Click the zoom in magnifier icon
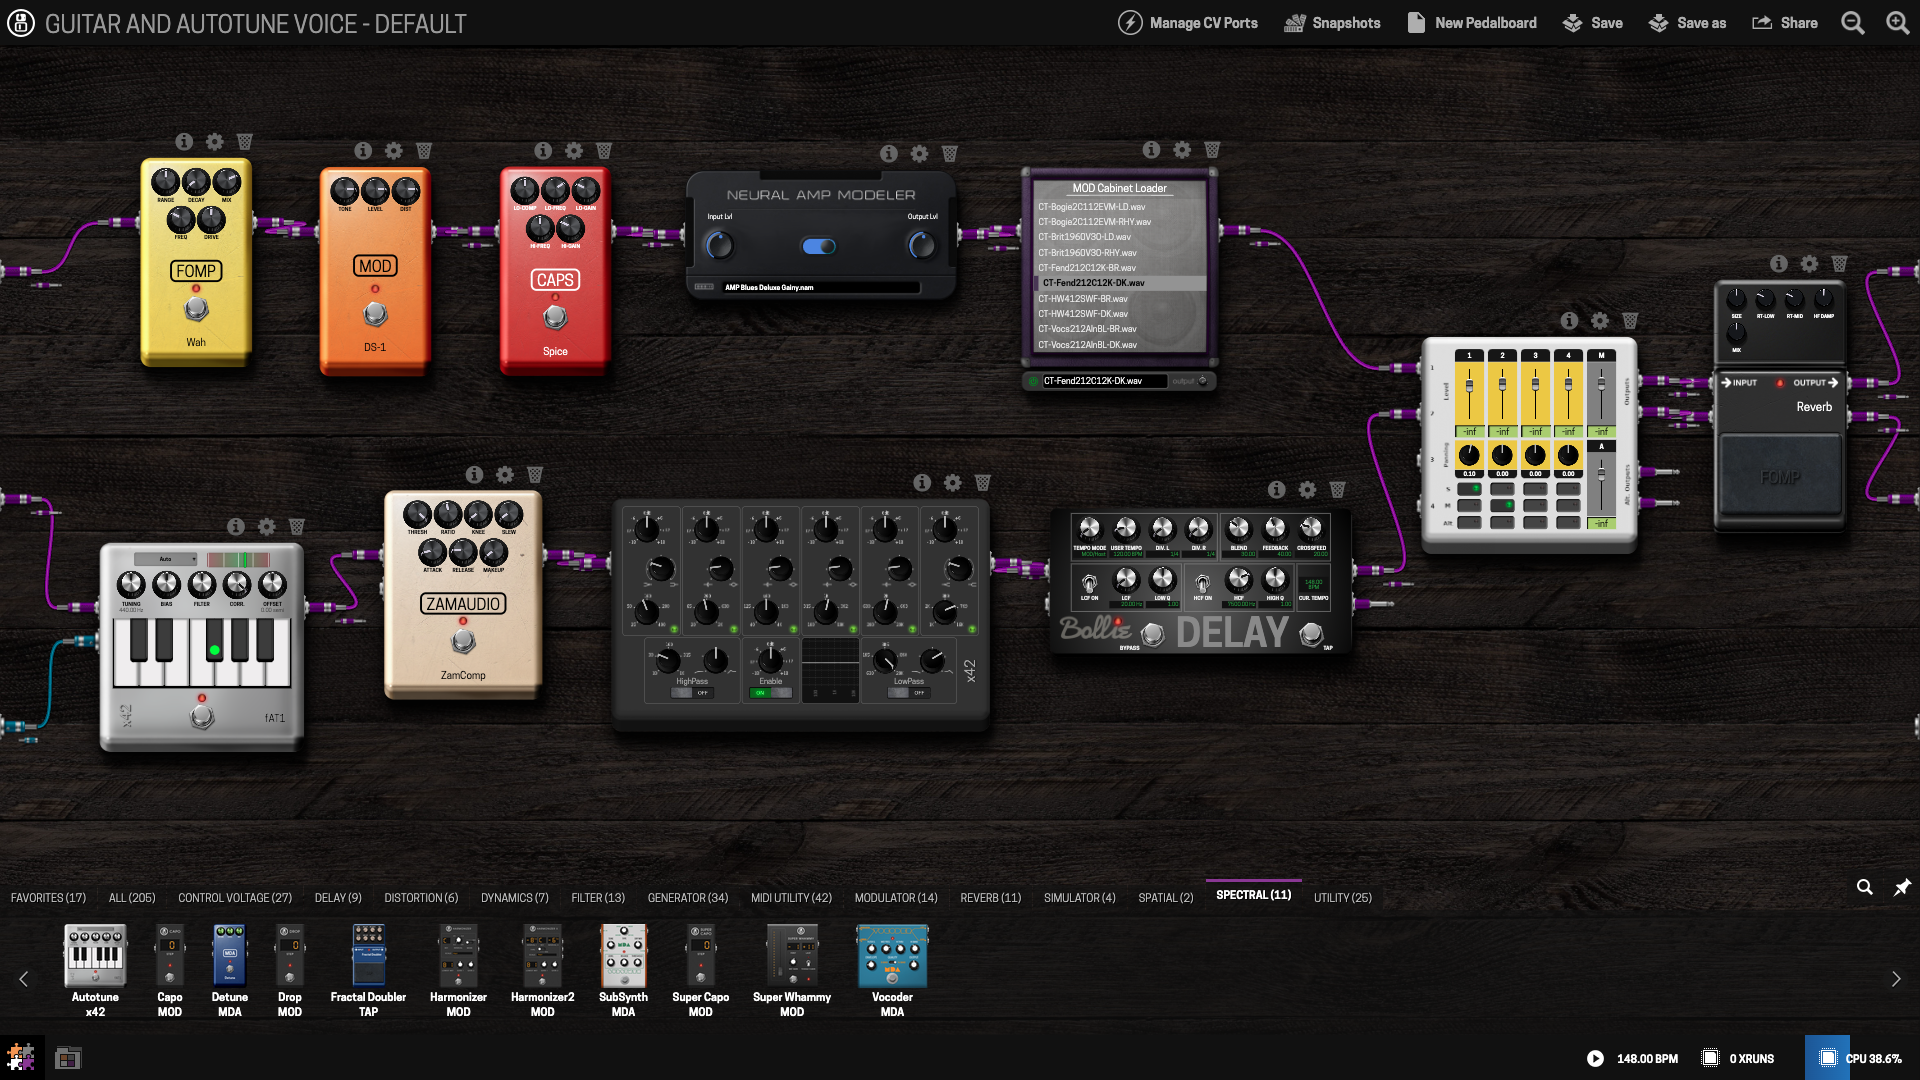1920x1080 pixels. [x=1897, y=23]
